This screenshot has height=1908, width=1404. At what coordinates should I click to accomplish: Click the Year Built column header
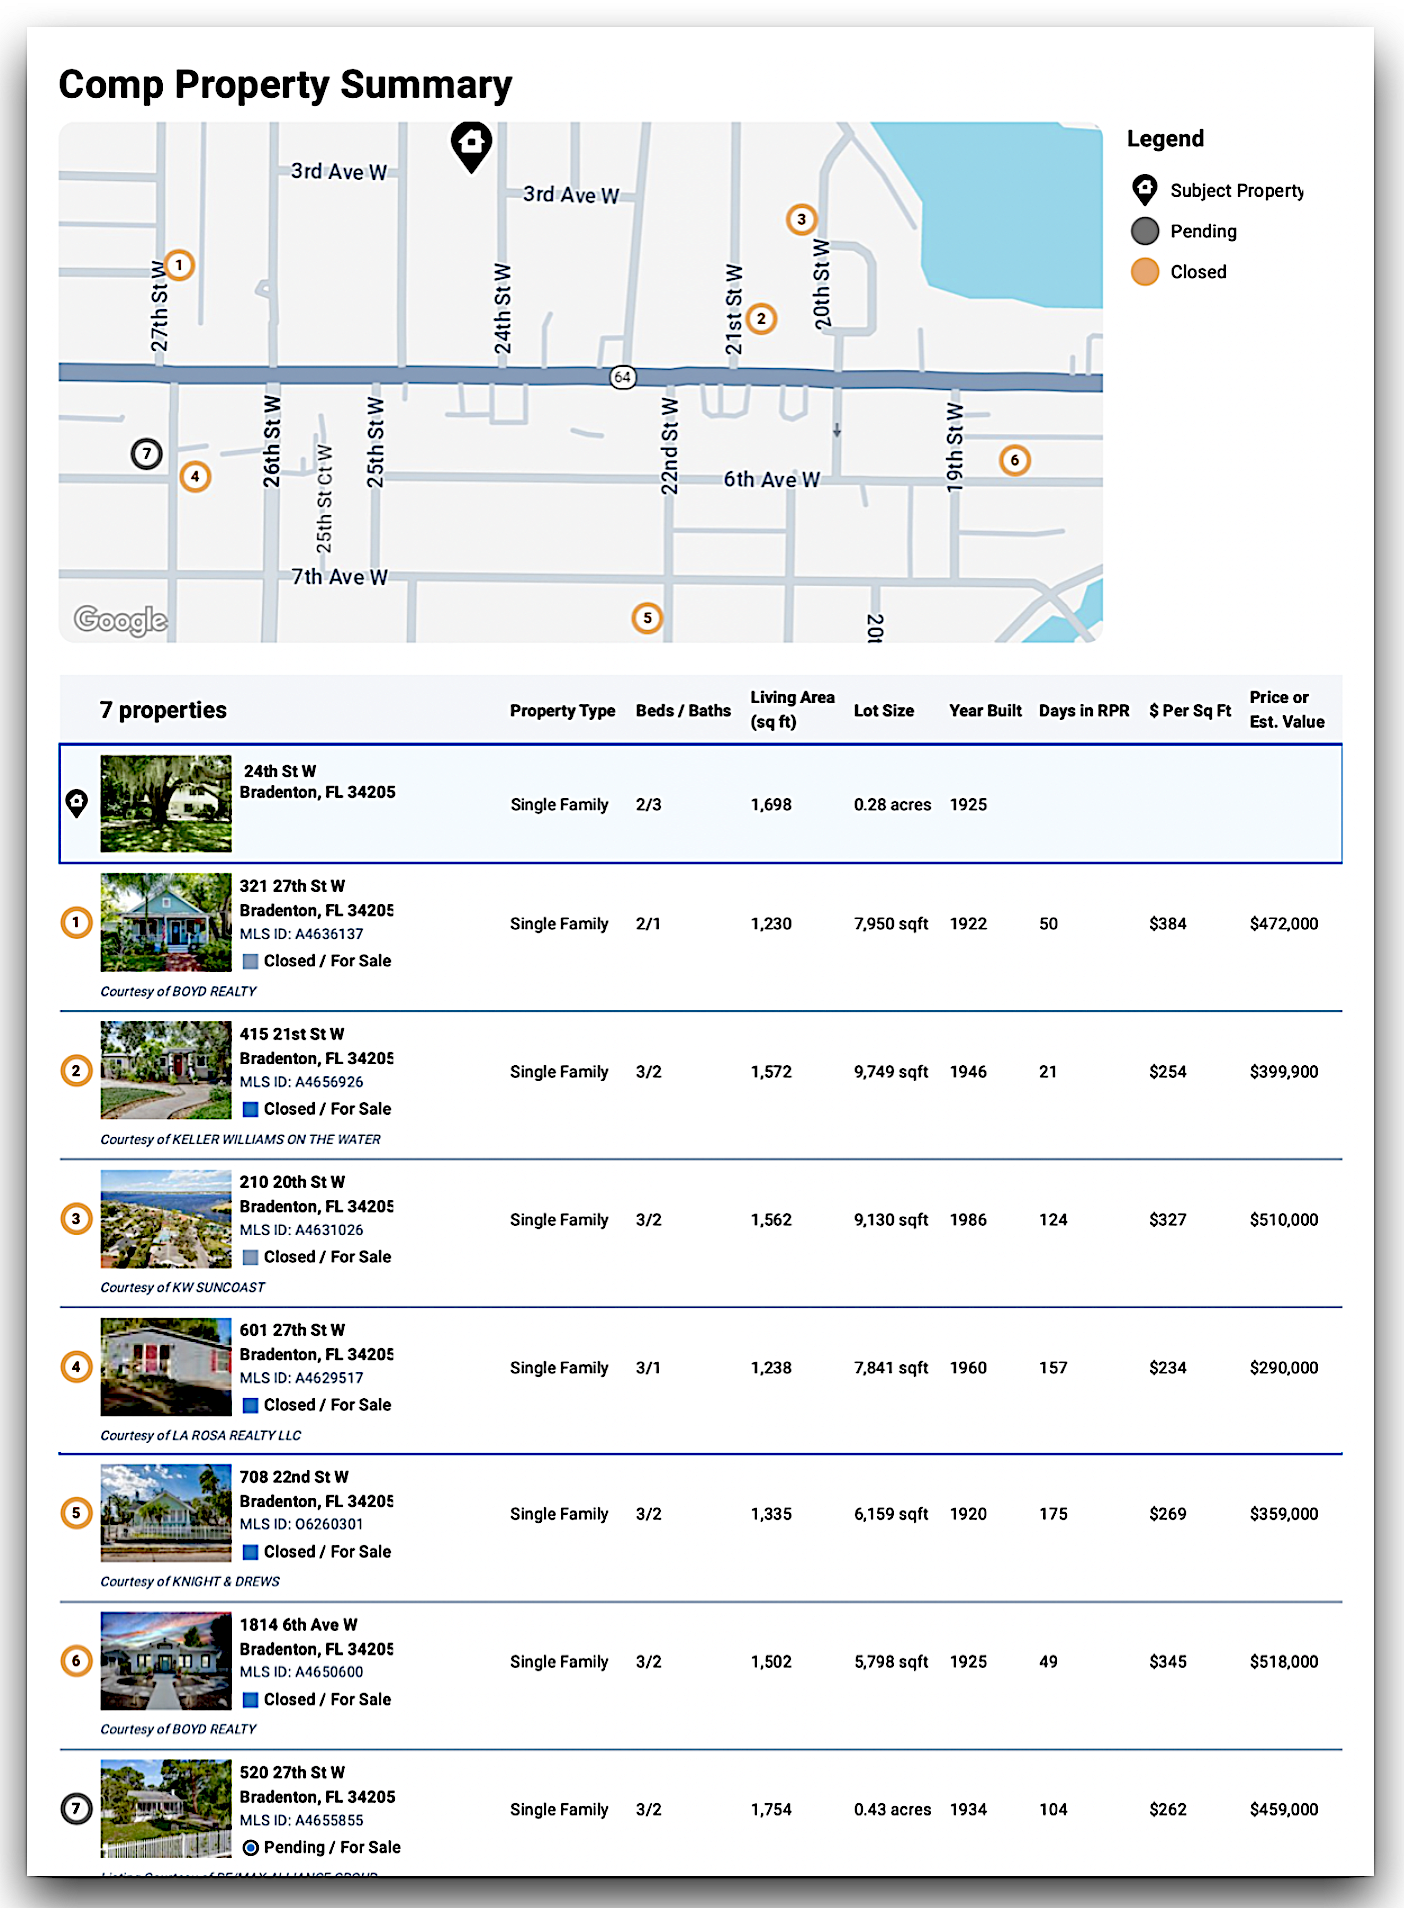985,711
